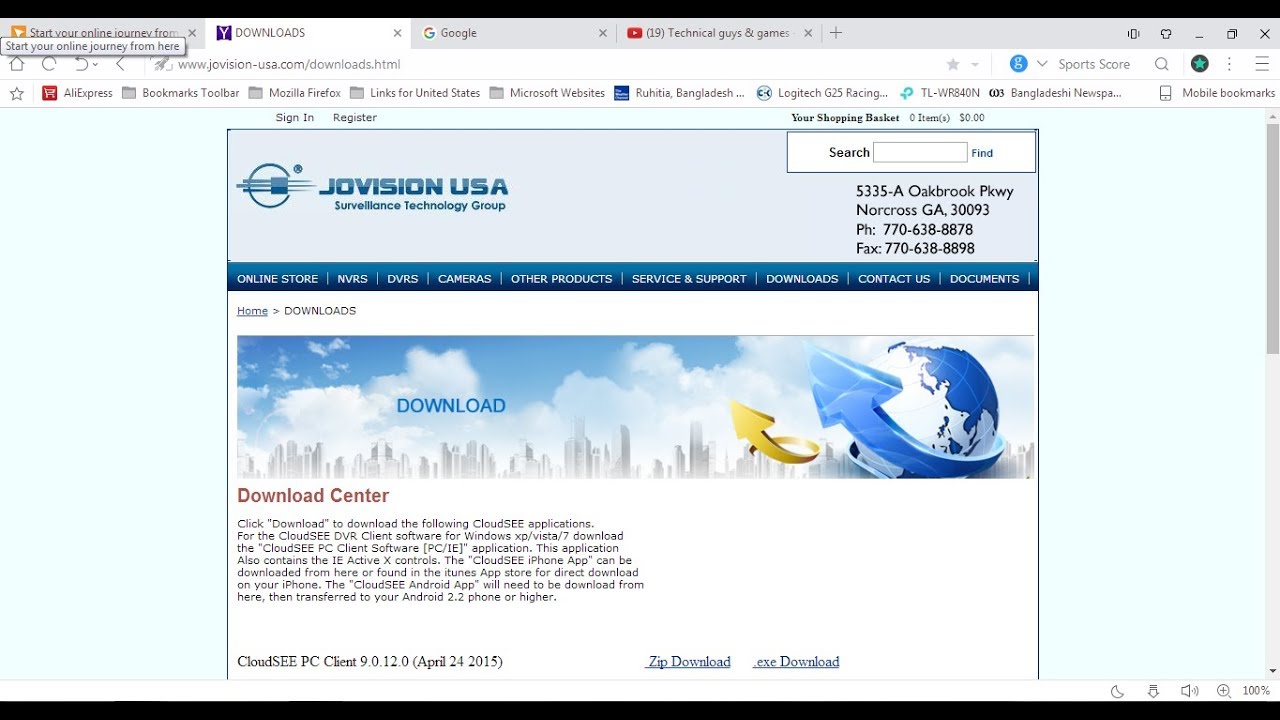This screenshot has width=1280, height=720.
Task: Click the undo closed tab arrow icon
Action: [81, 64]
